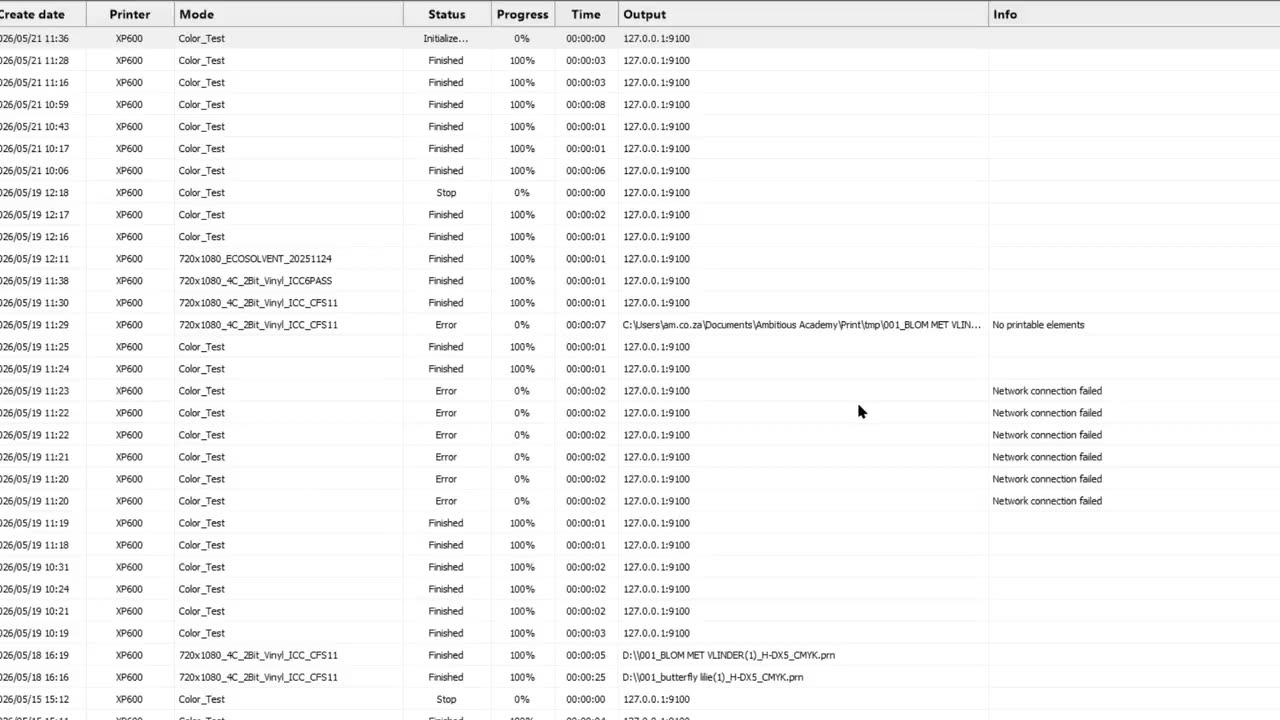Click the Time column header
Screen dimensions: 1280x720
(x=586, y=14)
